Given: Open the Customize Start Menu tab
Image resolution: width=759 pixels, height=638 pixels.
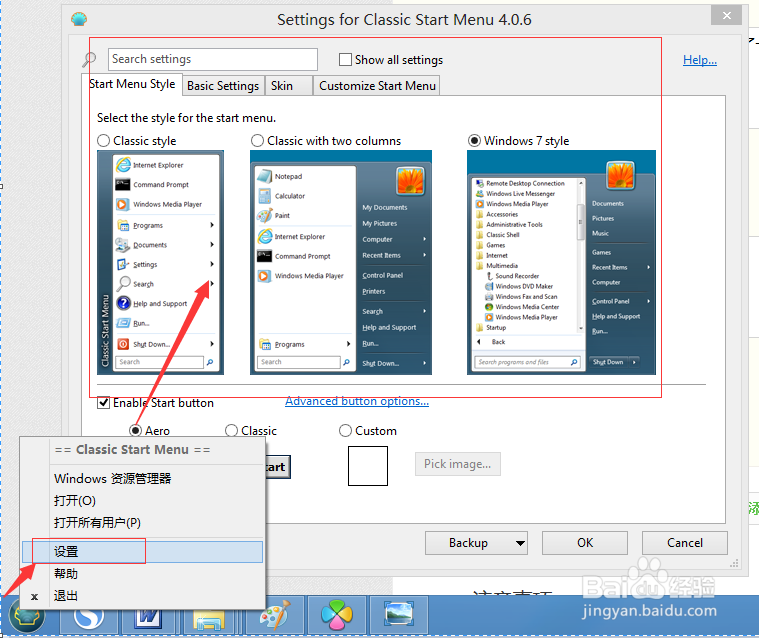Looking at the screenshot, I should 377,86.
